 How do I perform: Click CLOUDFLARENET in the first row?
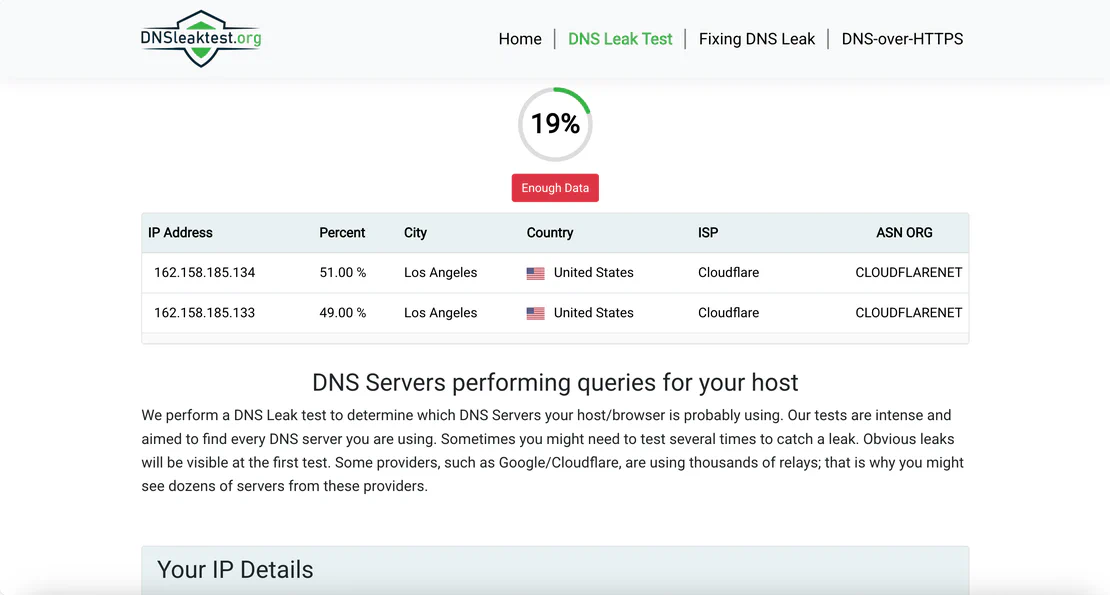(x=908, y=273)
